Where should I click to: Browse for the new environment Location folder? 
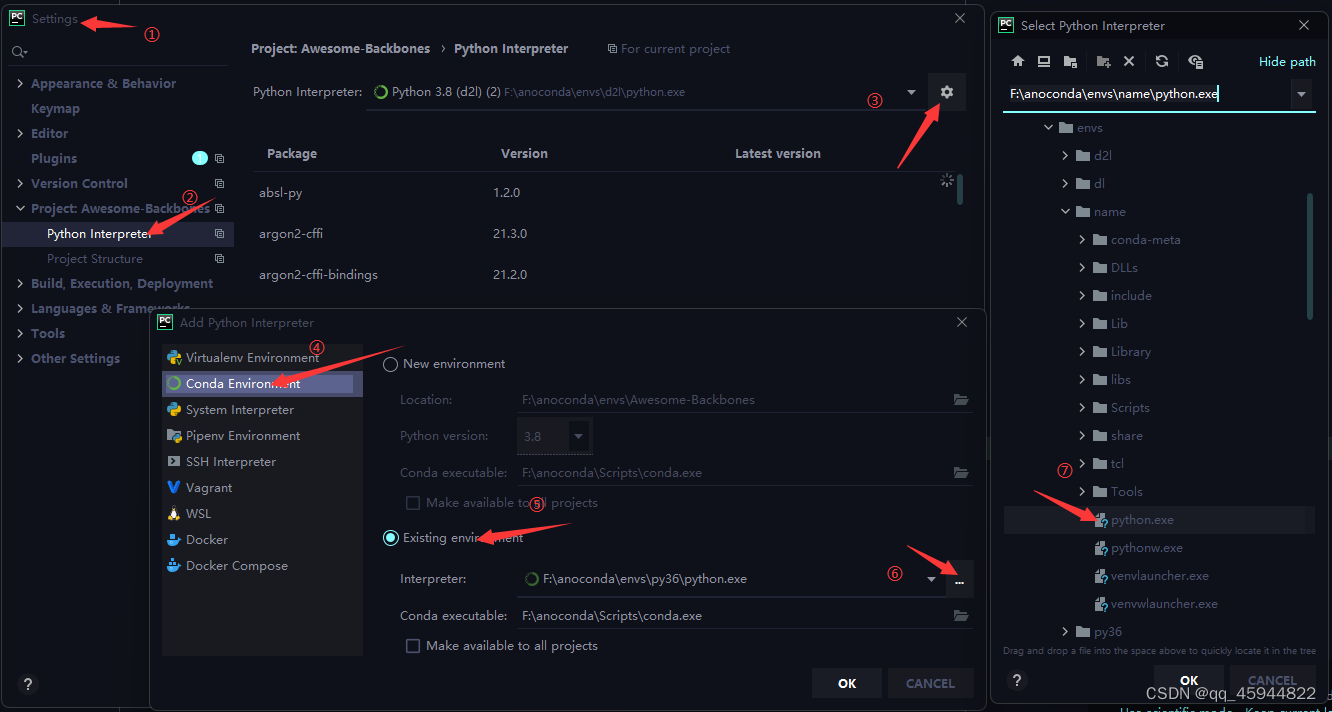pos(961,400)
